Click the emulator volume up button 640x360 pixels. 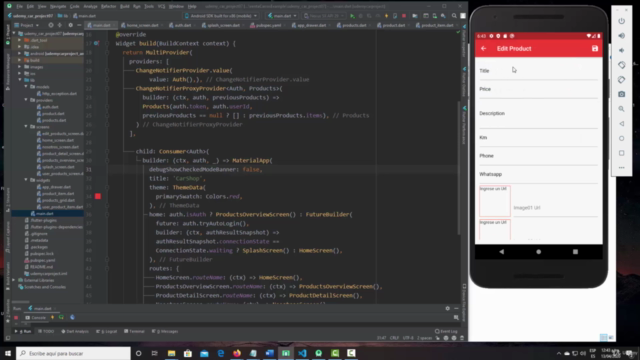(621, 36)
